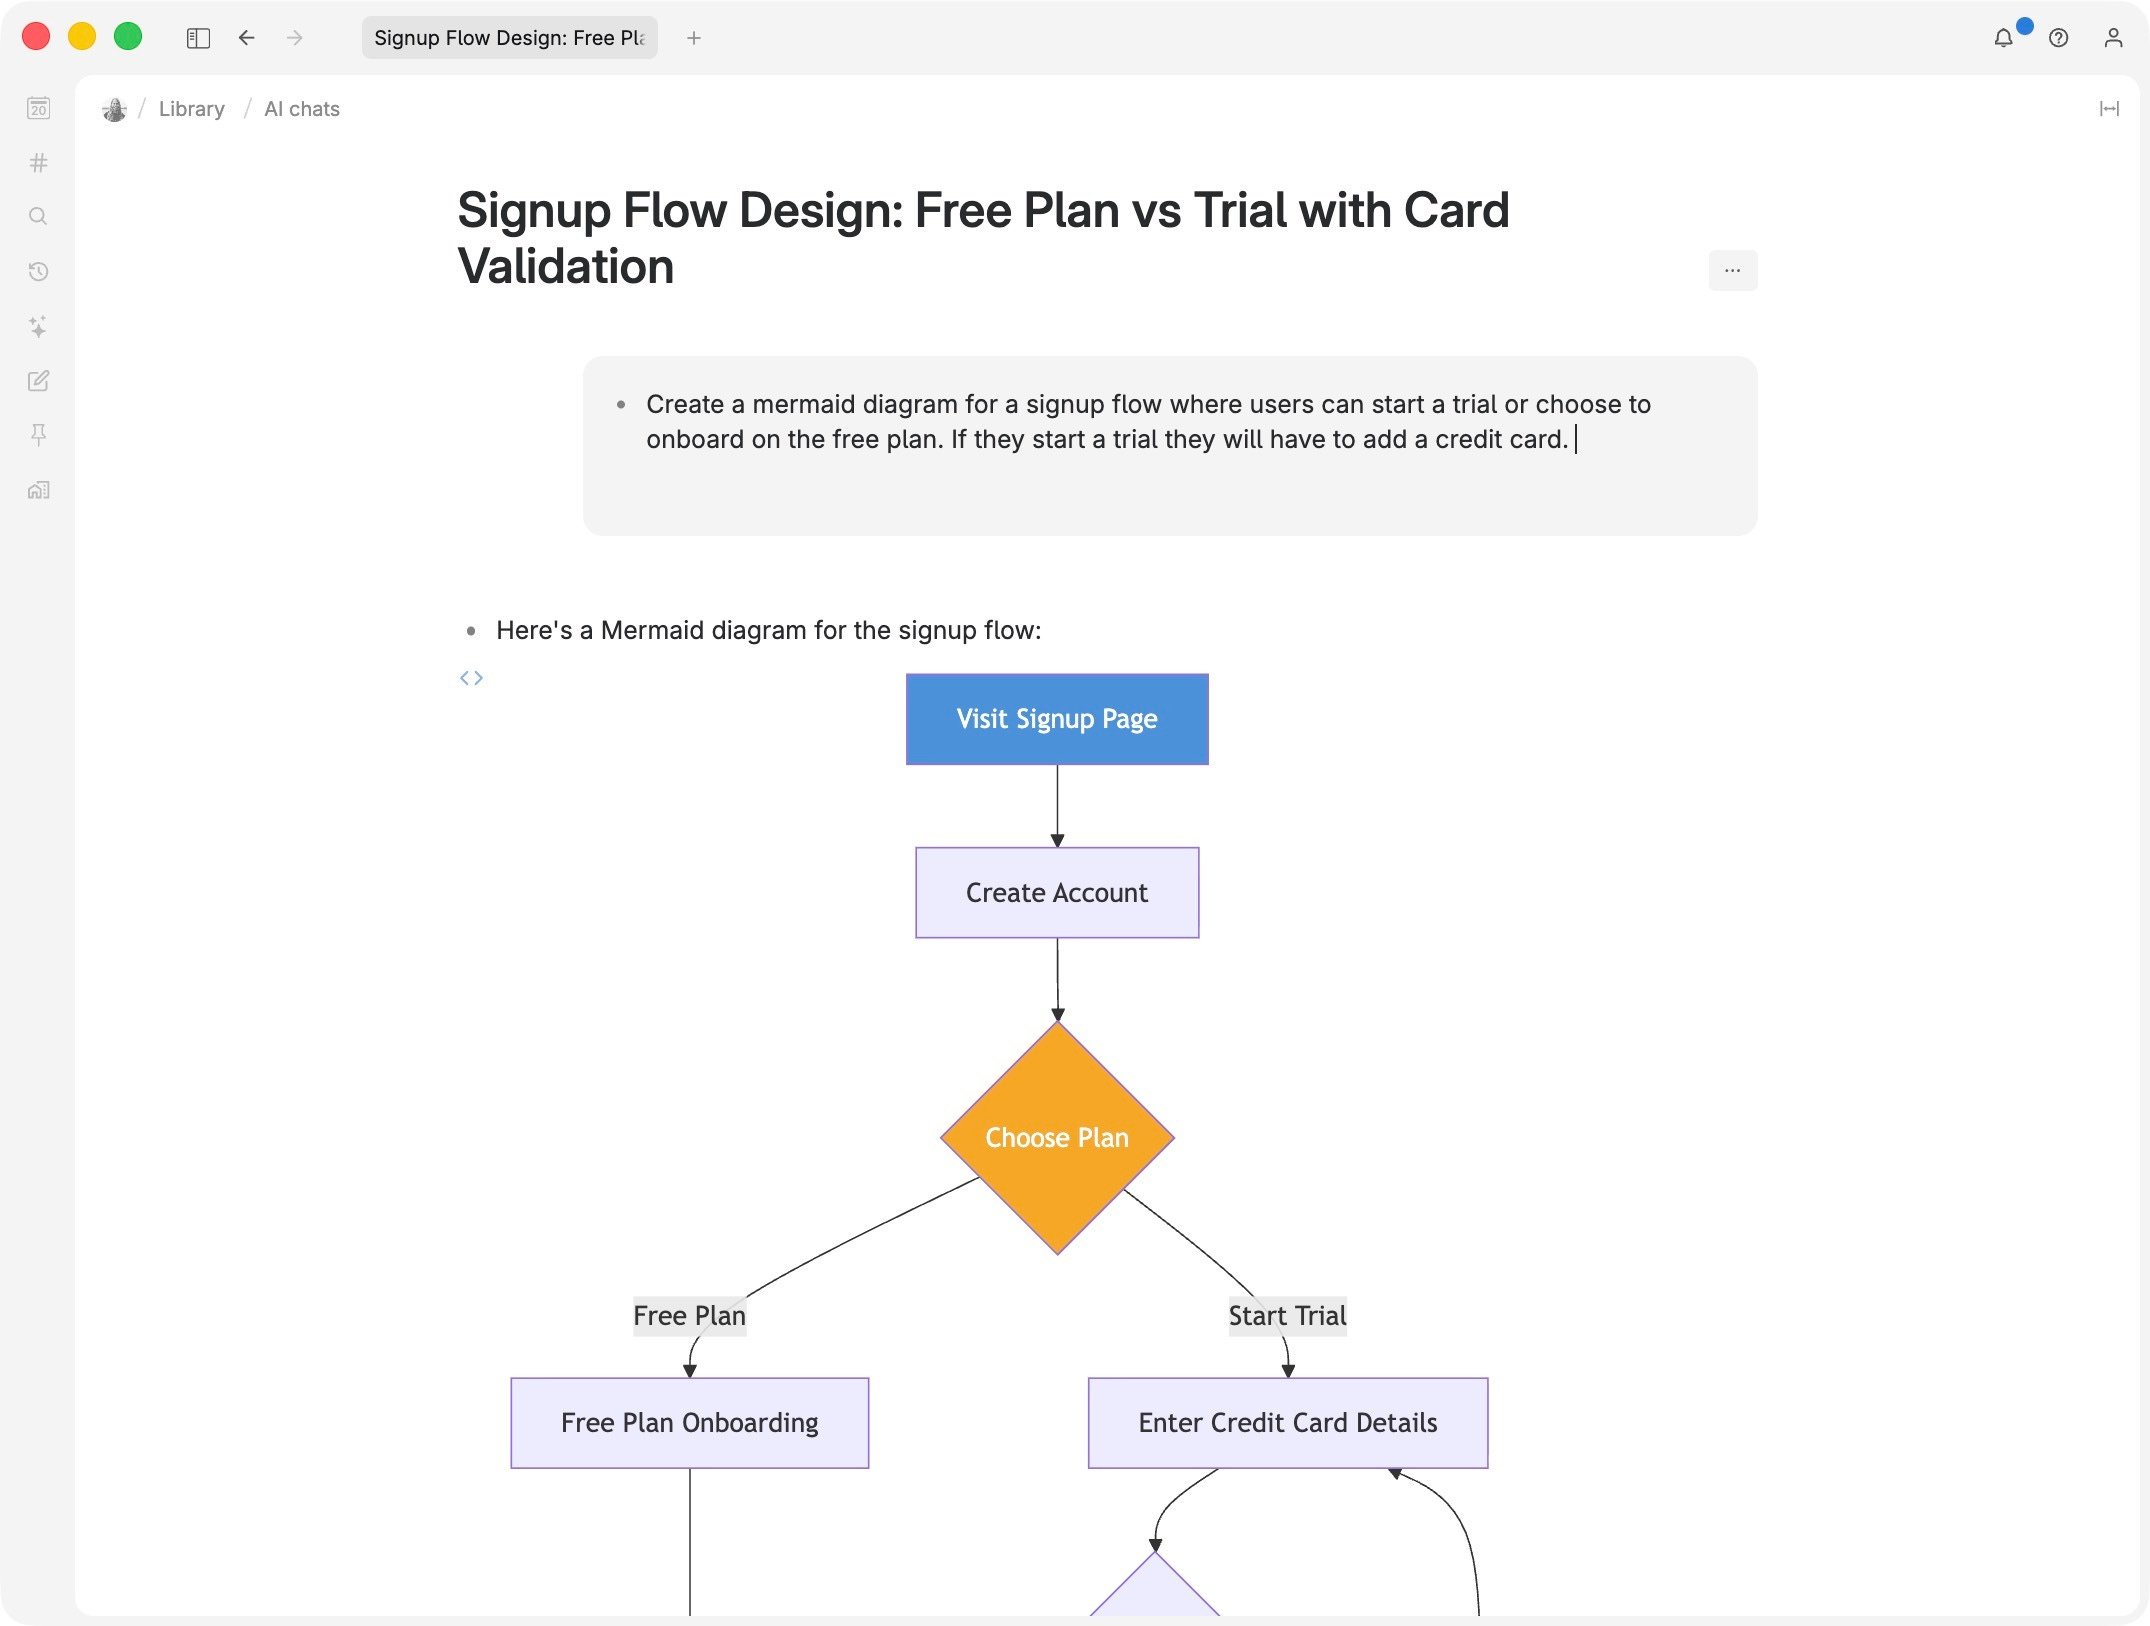Open search from the sidebar magnifier icon
The height and width of the screenshot is (1626, 2150).
38,216
